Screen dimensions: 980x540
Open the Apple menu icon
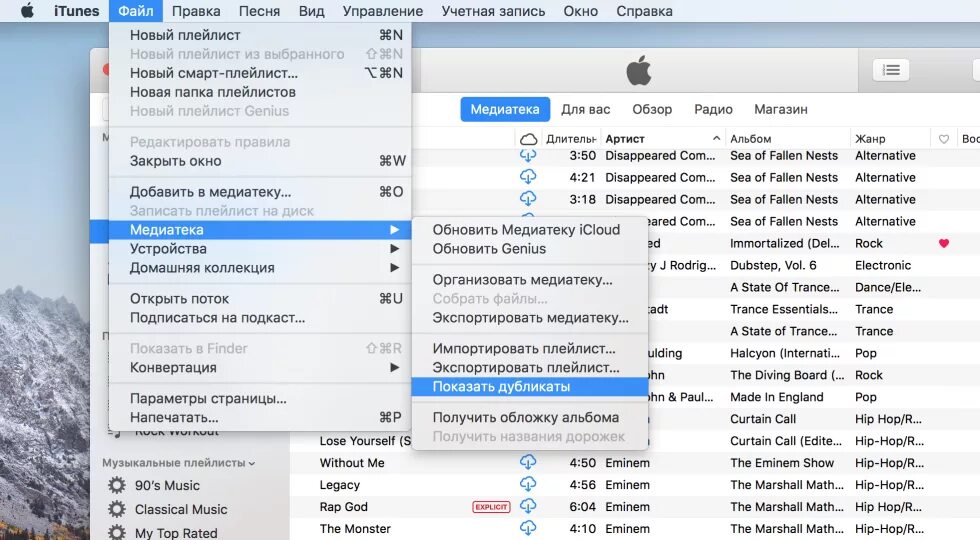(x=27, y=11)
